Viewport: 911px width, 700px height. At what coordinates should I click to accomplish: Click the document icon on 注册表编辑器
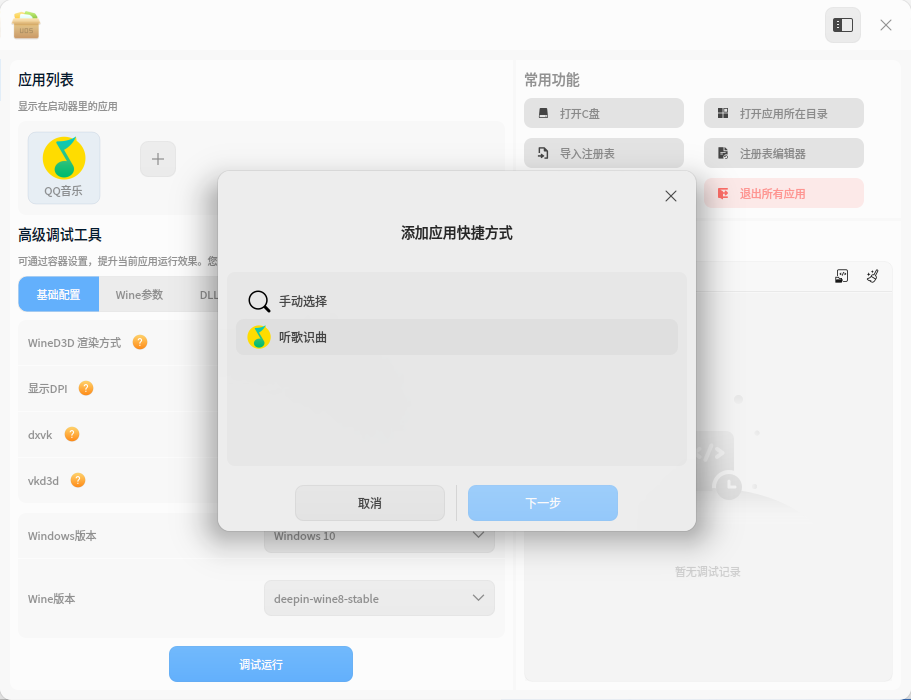[723, 153]
